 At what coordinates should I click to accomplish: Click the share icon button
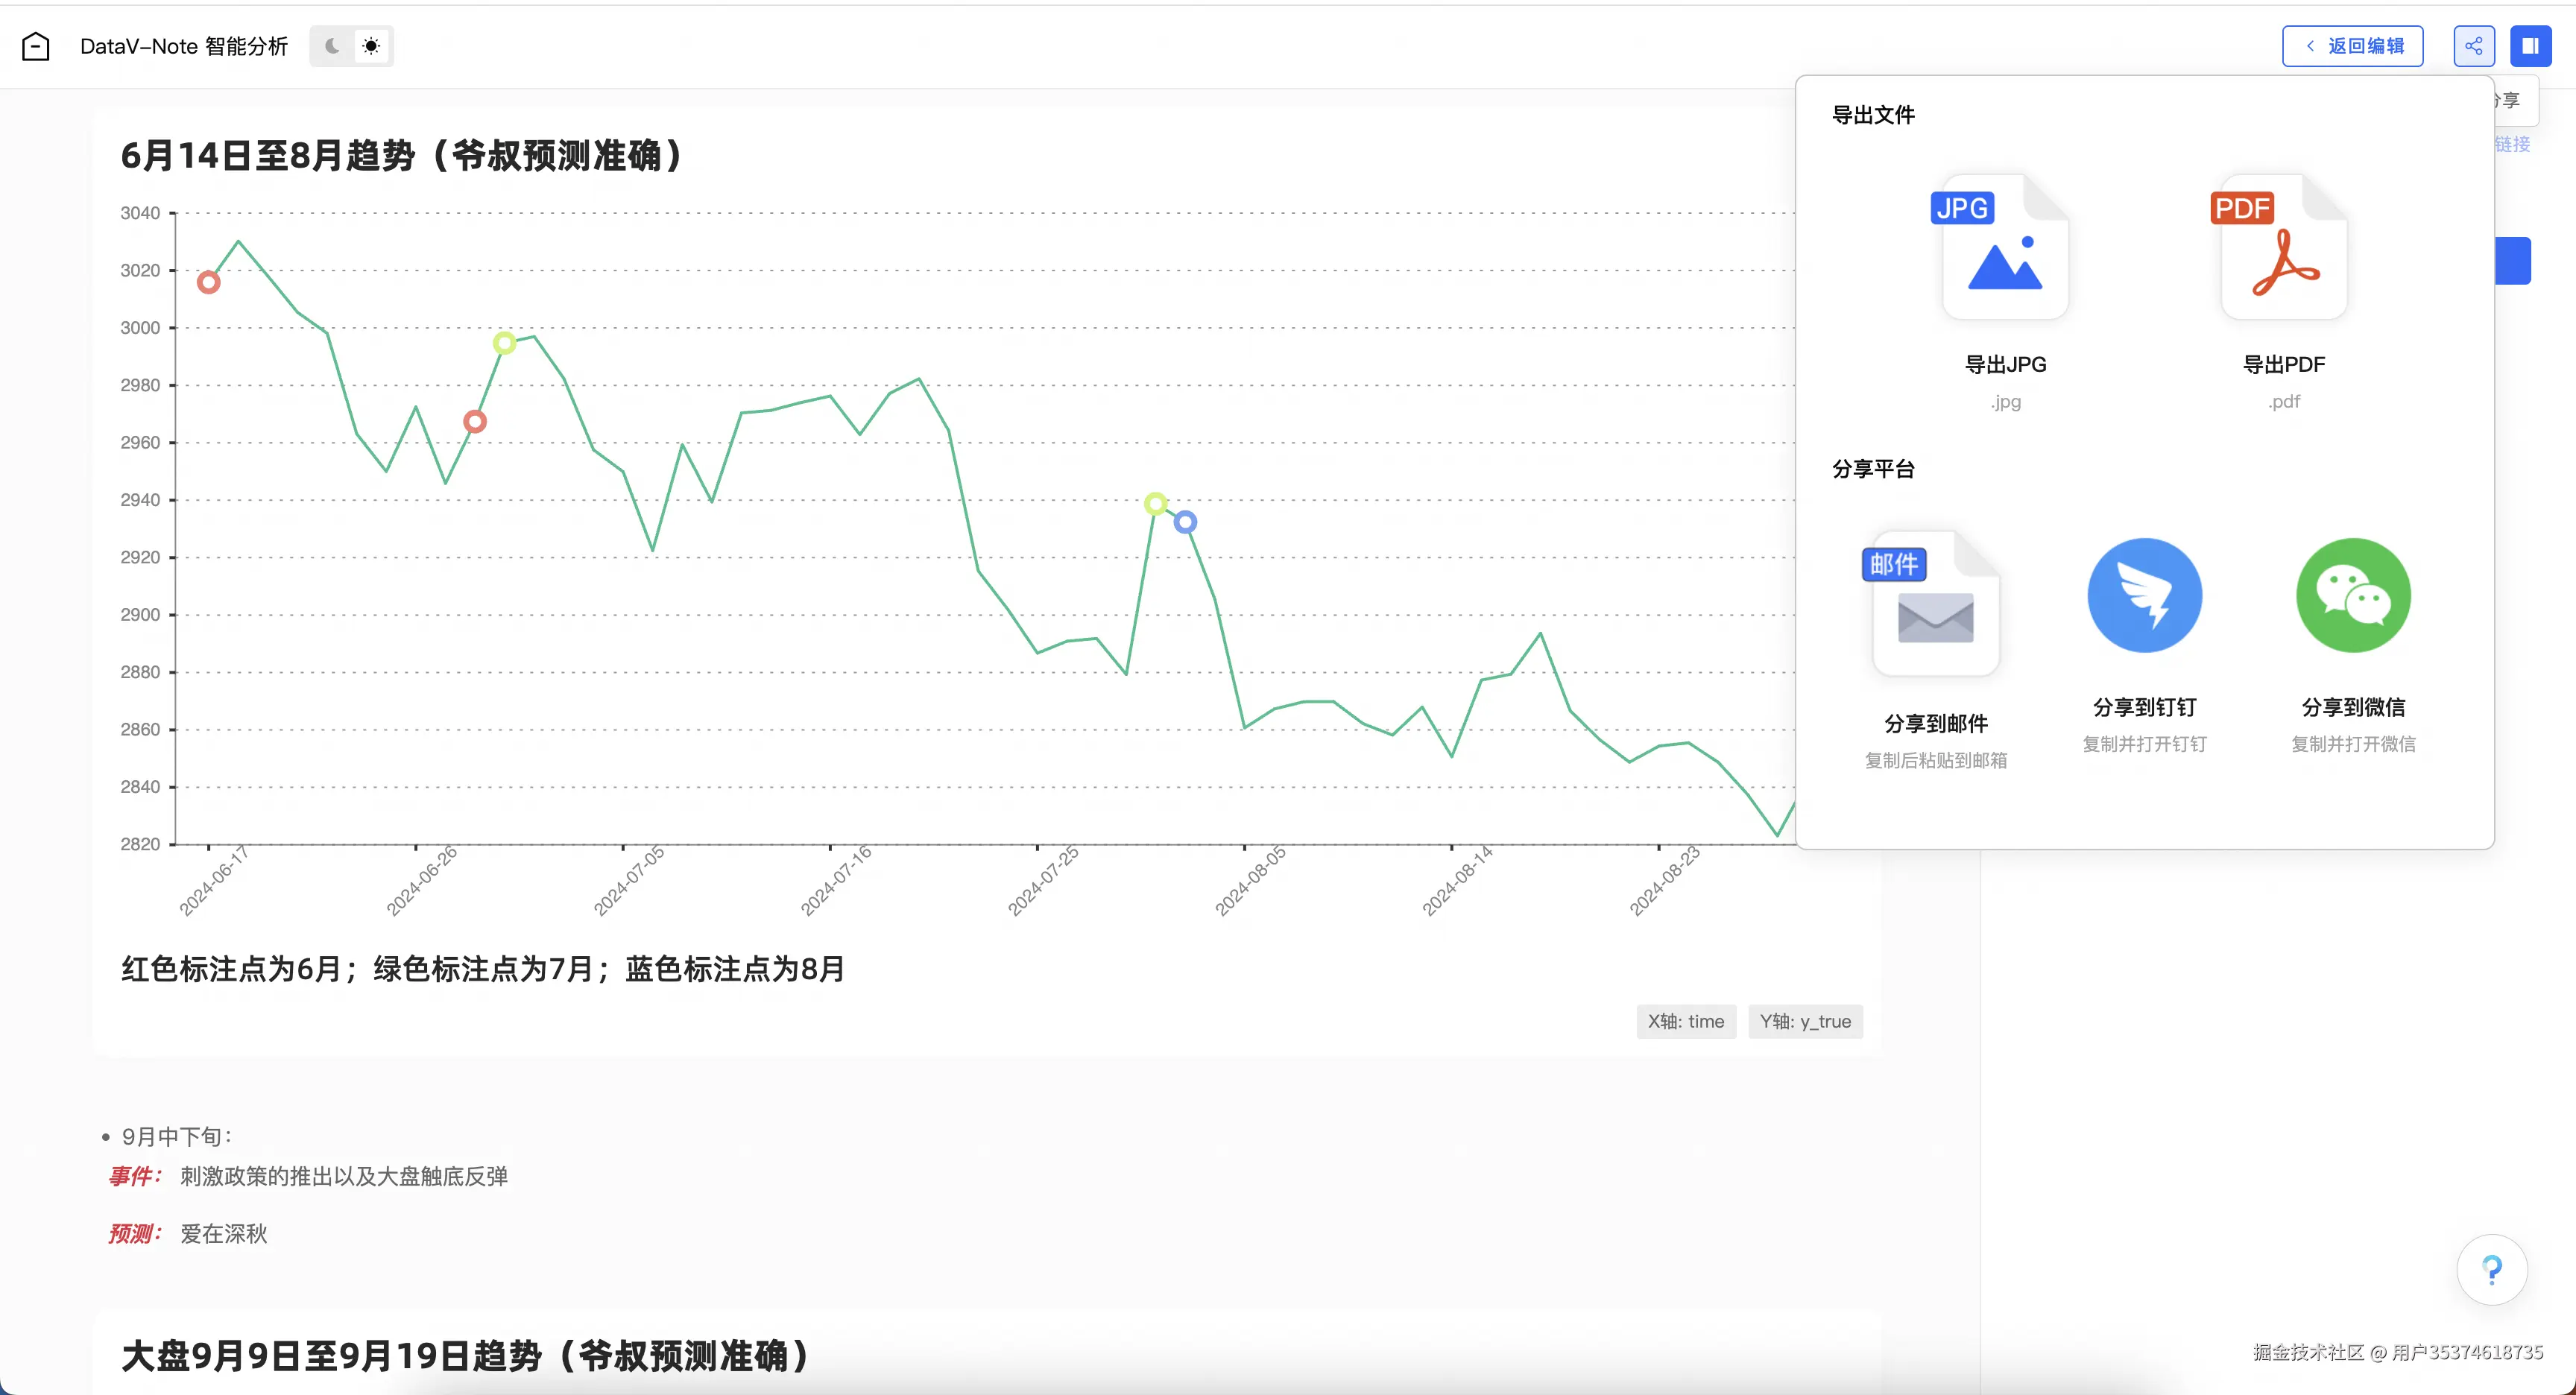point(2473,46)
